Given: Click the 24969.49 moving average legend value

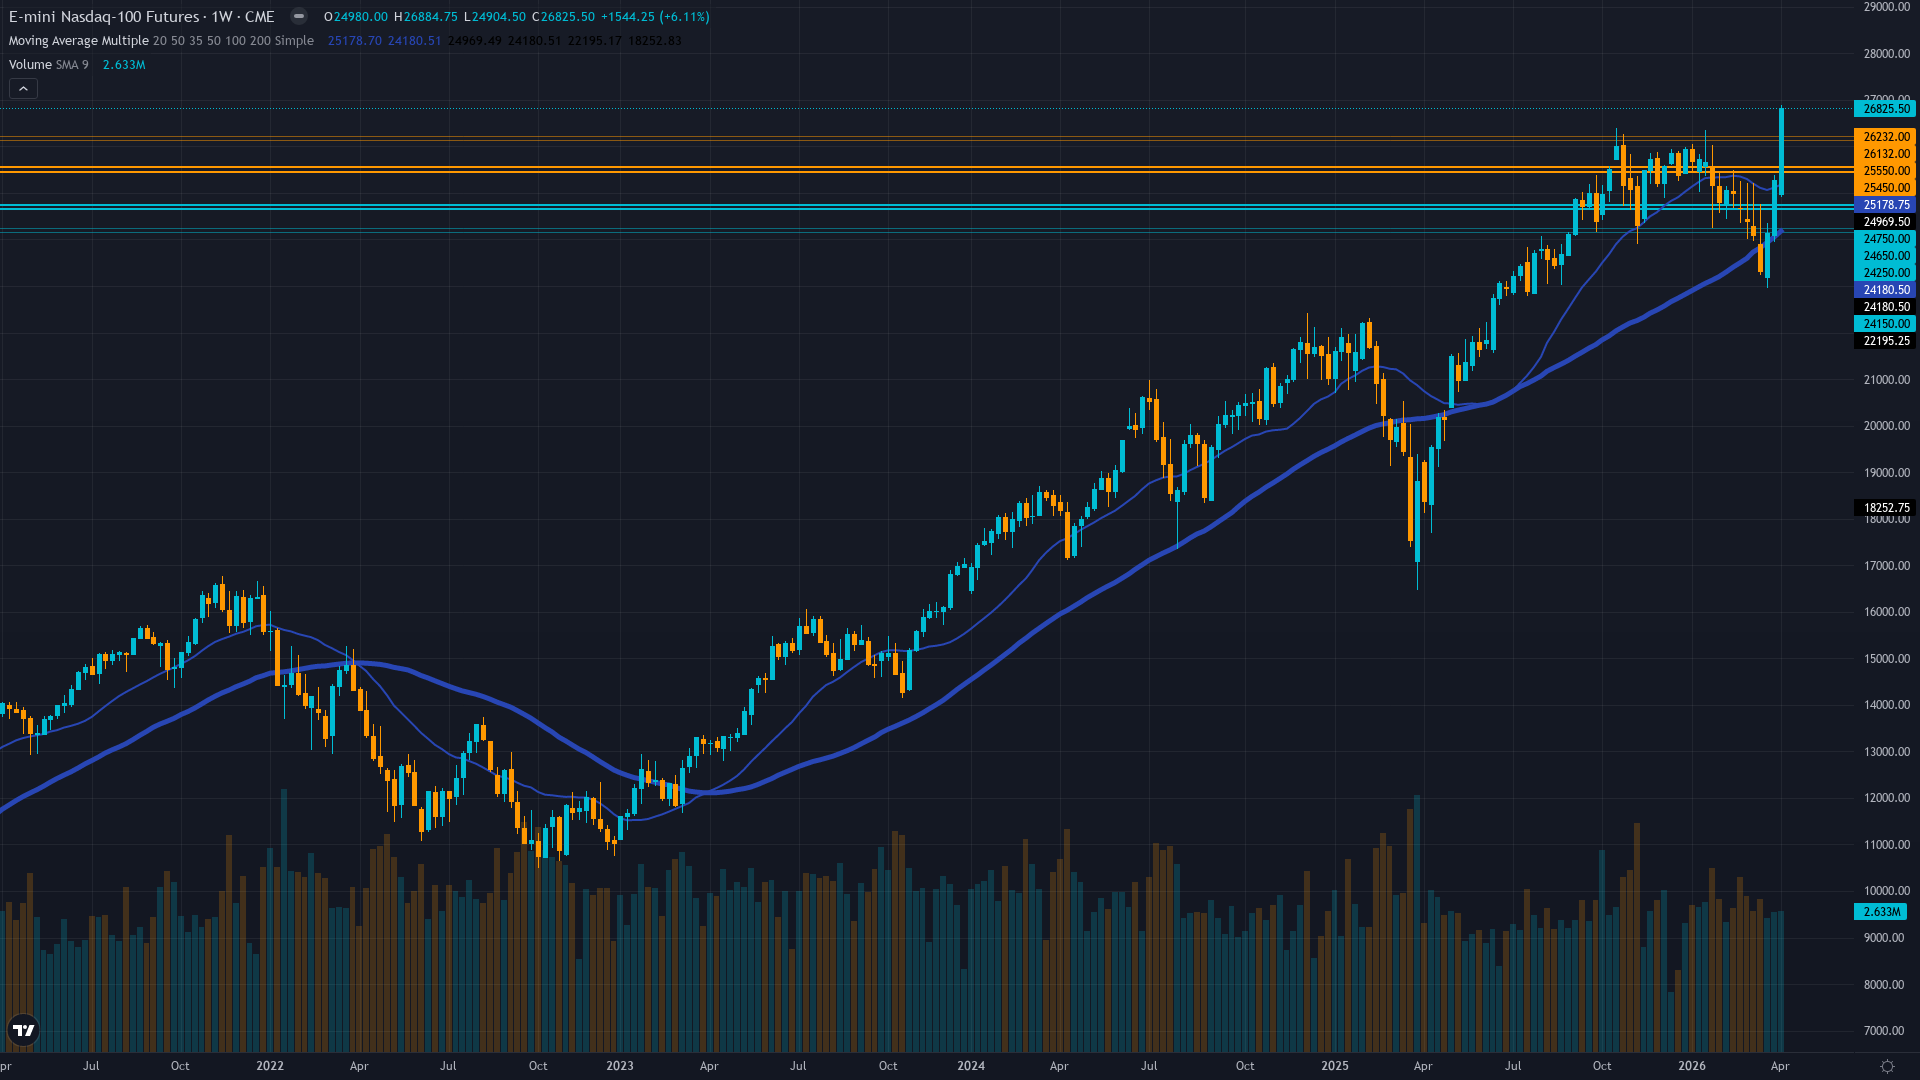Looking at the screenshot, I should point(475,41).
